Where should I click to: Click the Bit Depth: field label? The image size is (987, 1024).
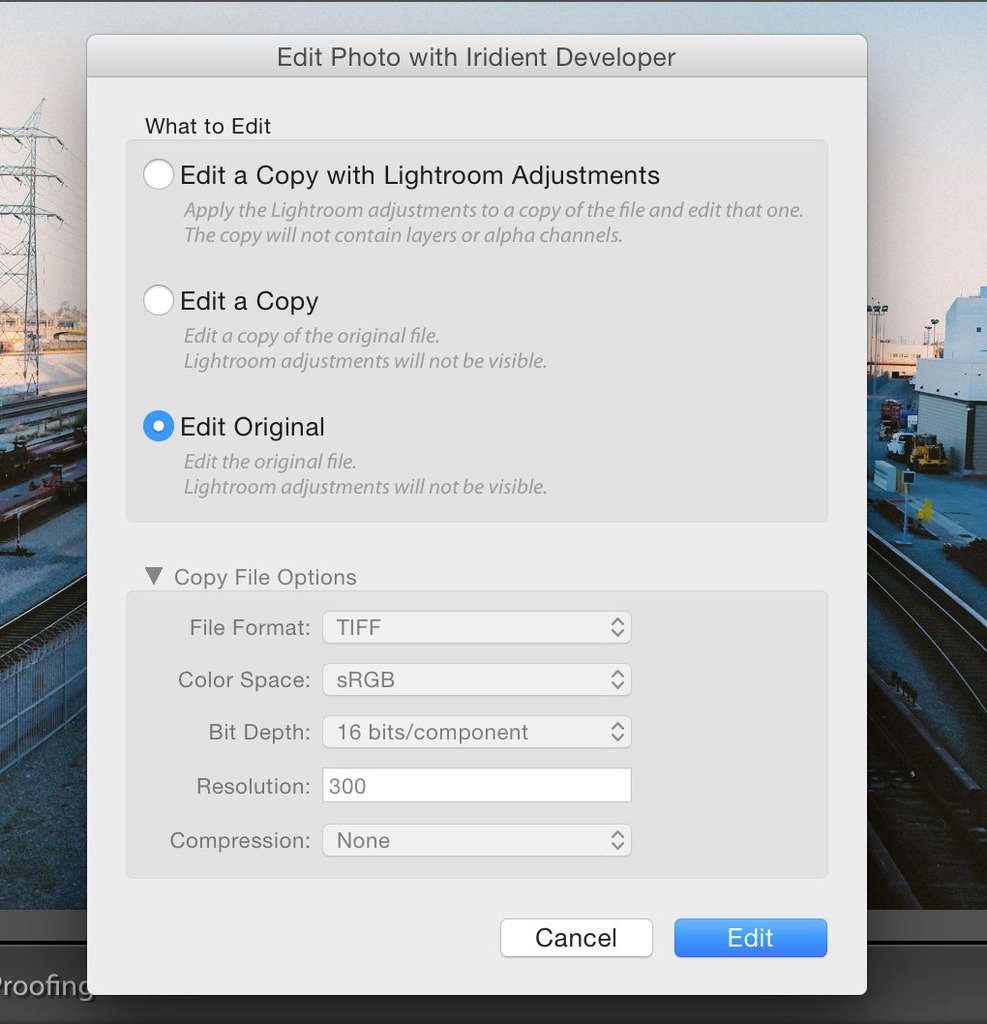pyautogui.click(x=259, y=732)
